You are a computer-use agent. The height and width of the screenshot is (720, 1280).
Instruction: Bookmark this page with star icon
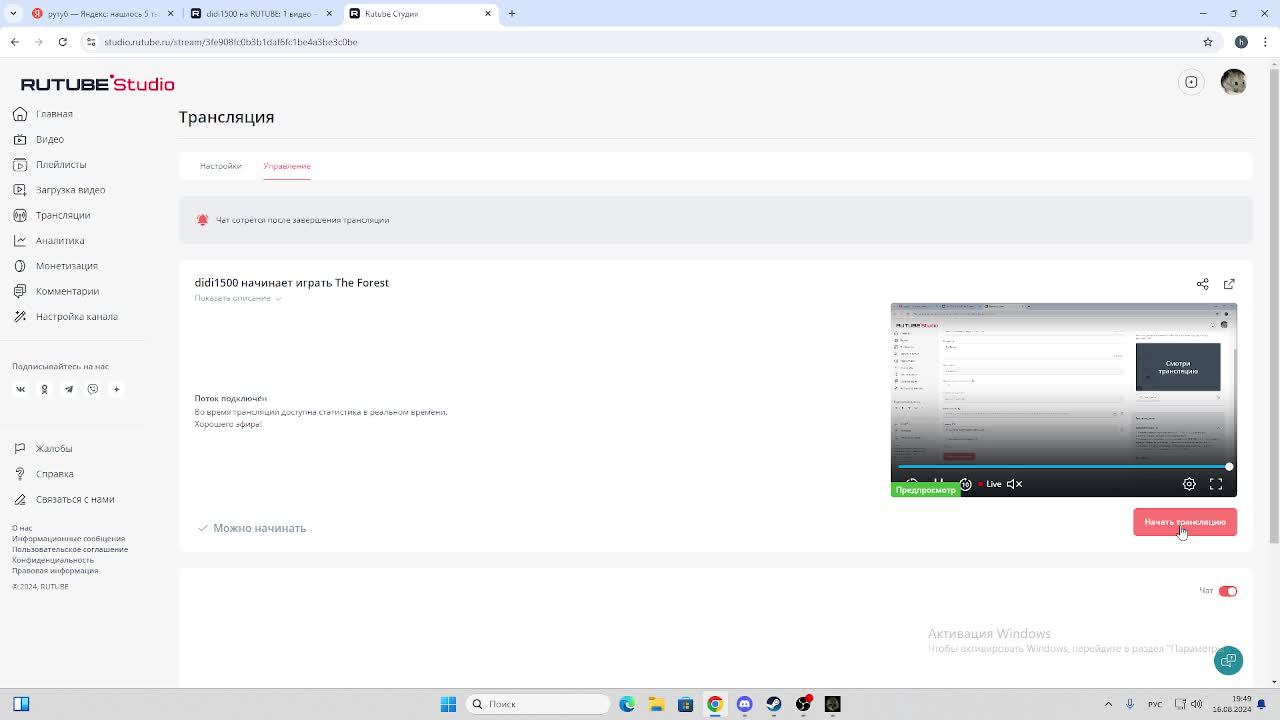pos(1208,42)
